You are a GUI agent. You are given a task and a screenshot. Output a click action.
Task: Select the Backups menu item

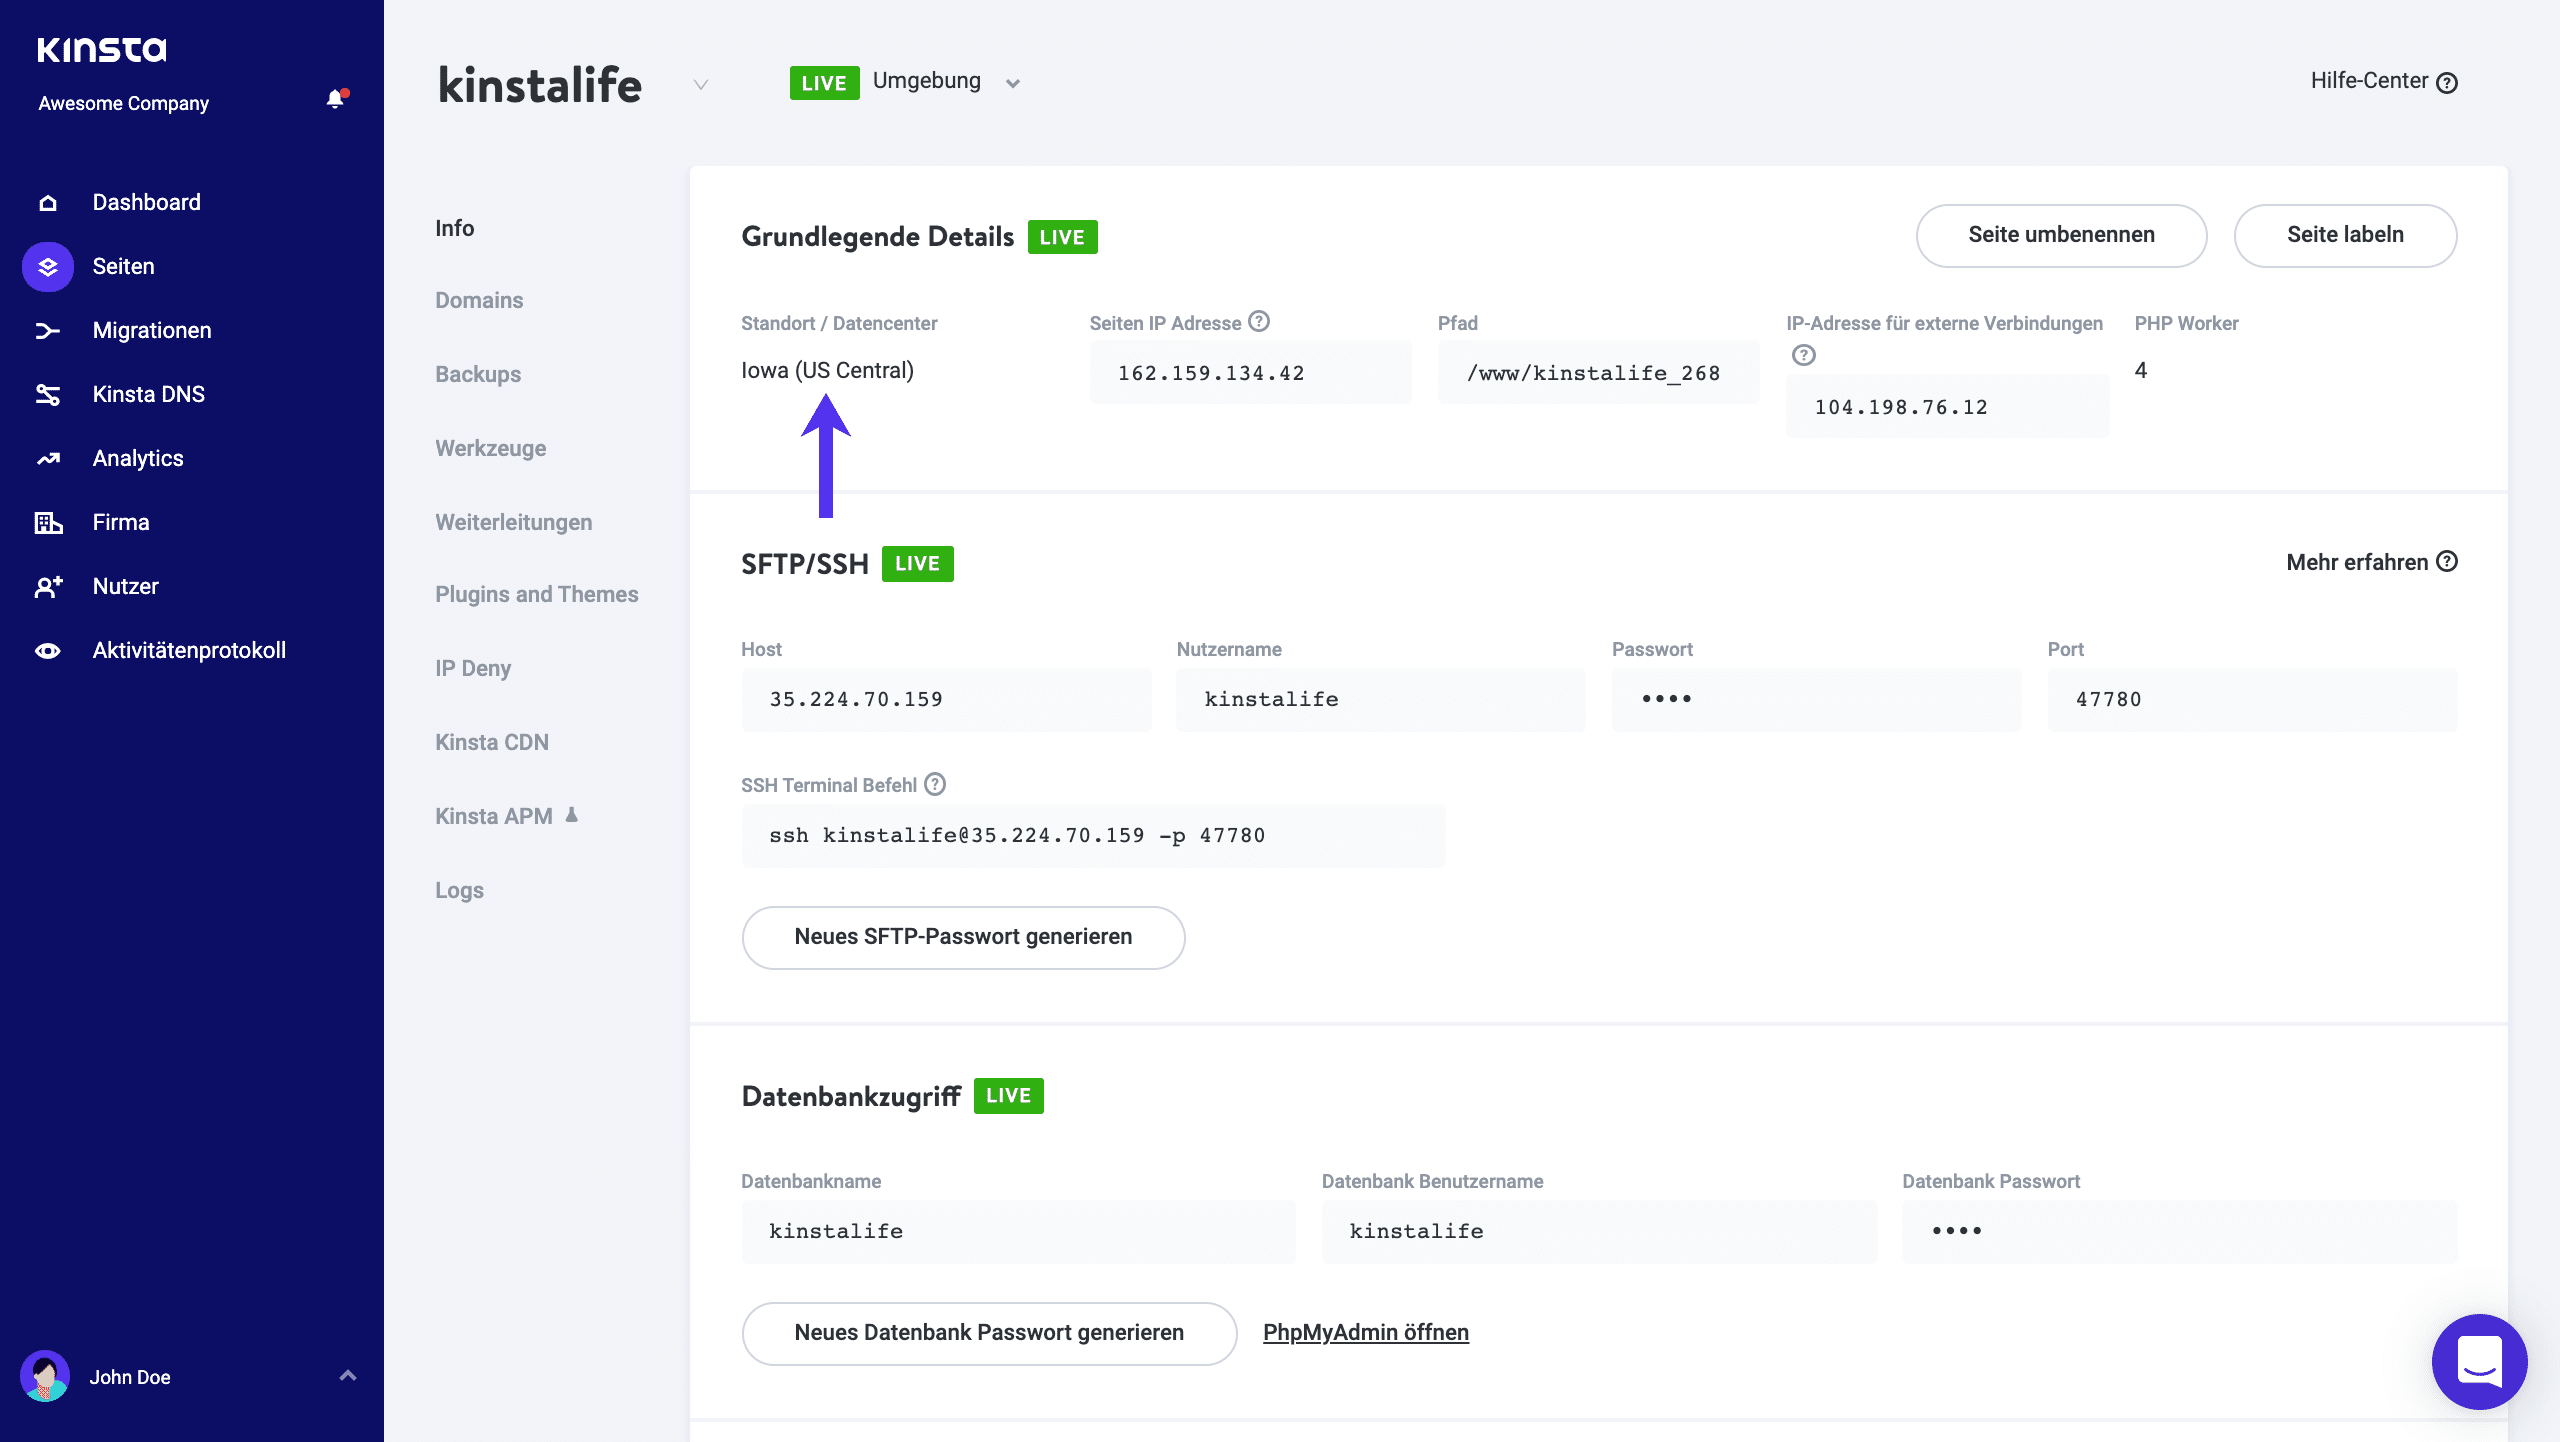[478, 375]
